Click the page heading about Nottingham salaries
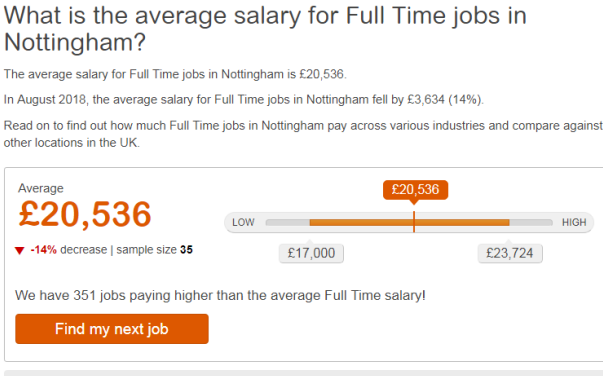 265,29
